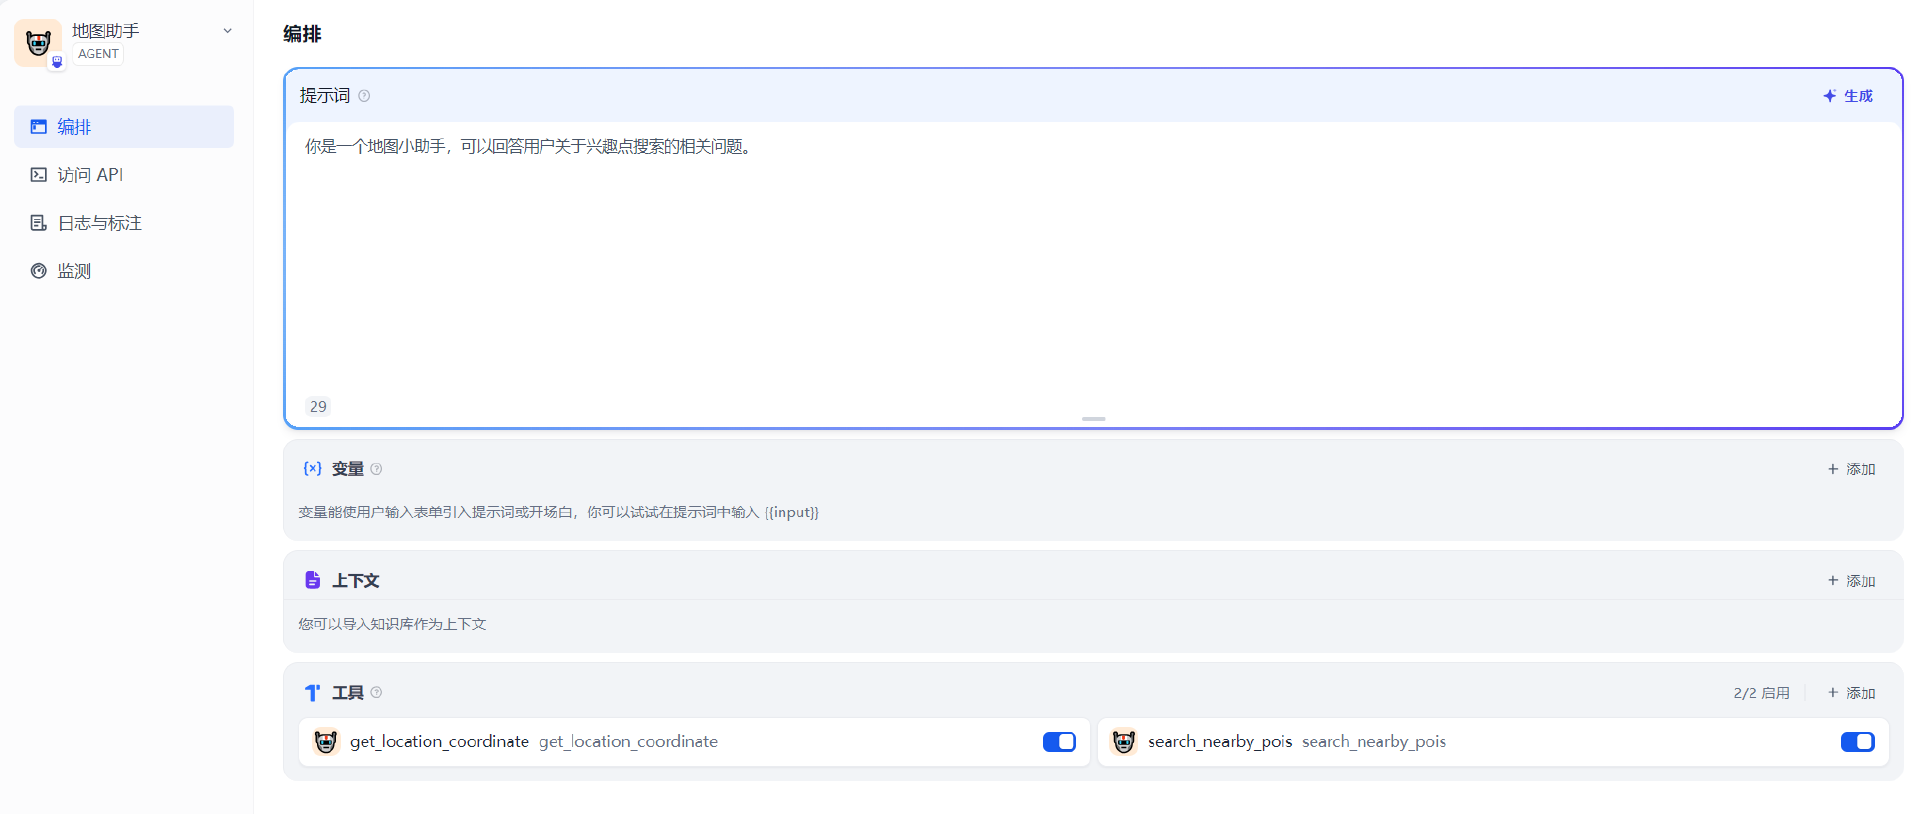Add a new tool with 添加
This screenshot has width=1920, height=814.
[1851, 693]
